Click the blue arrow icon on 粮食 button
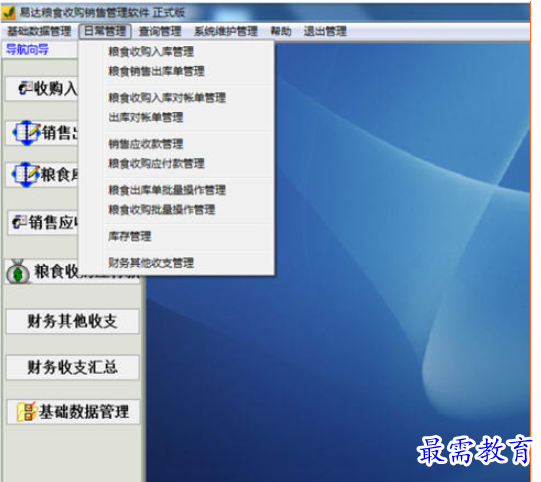Screen dimensions: 541x482 (26, 175)
